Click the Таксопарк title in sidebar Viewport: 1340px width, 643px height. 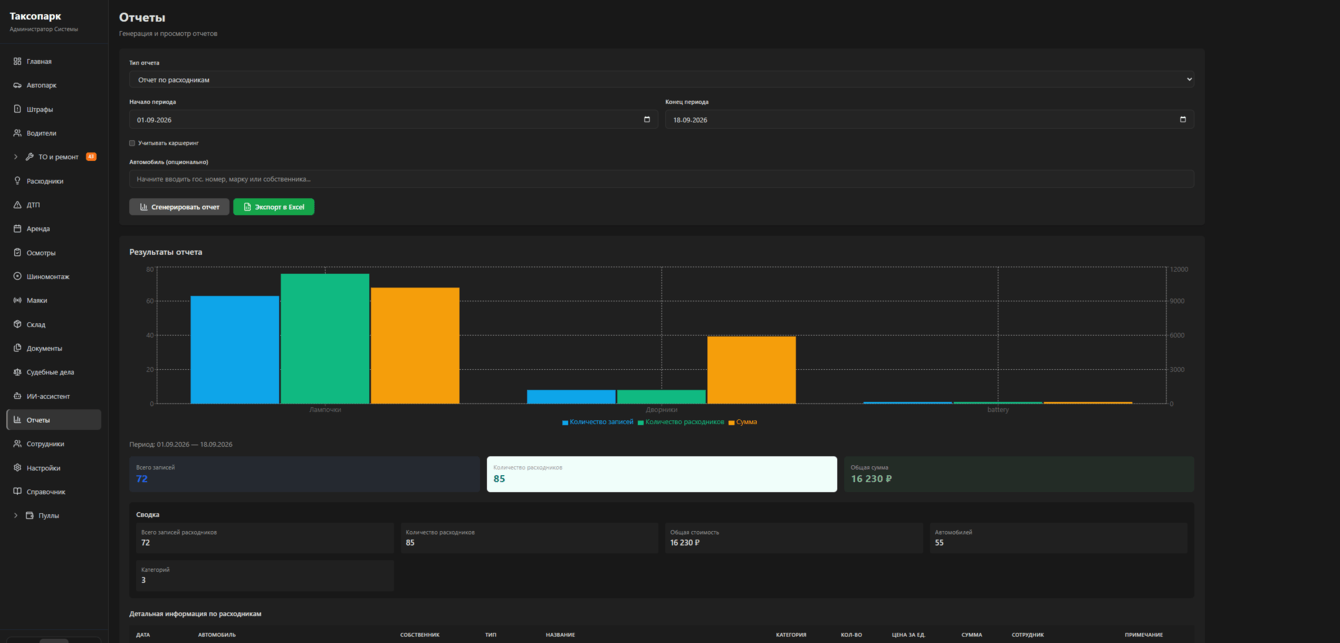pos(36,16)
